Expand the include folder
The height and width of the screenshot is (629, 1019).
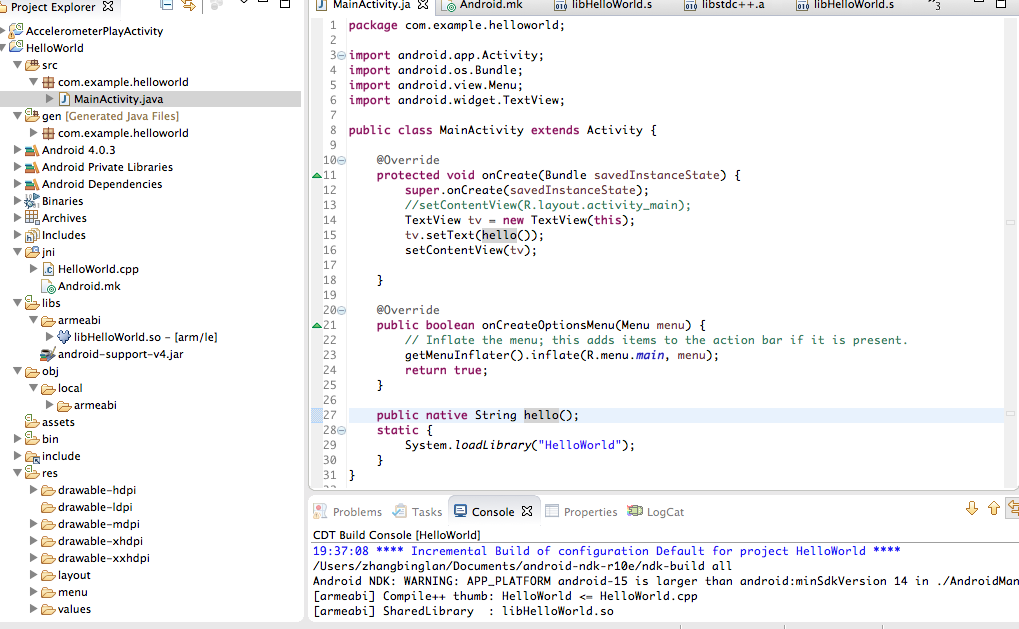18,456
